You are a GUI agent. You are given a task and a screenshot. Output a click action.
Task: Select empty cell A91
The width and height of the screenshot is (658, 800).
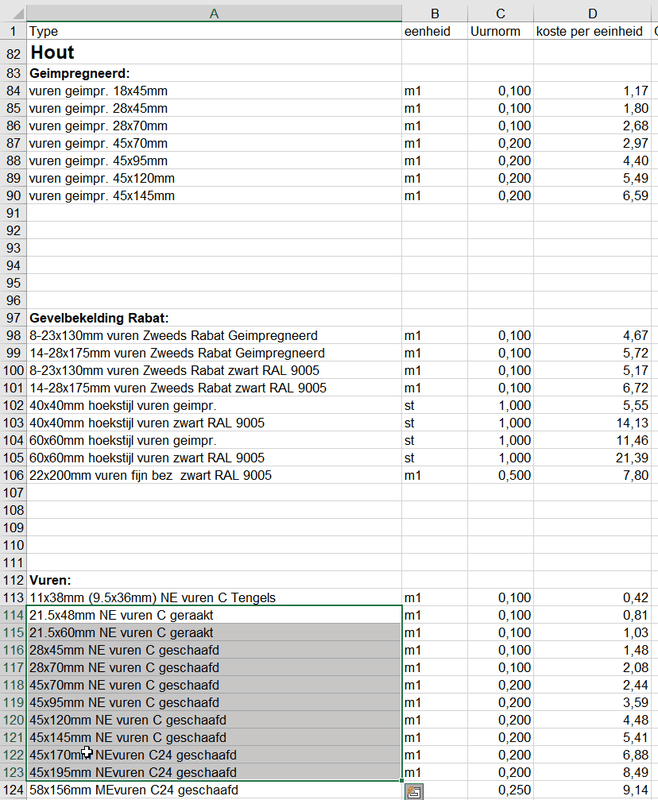[x=214, y=213]
